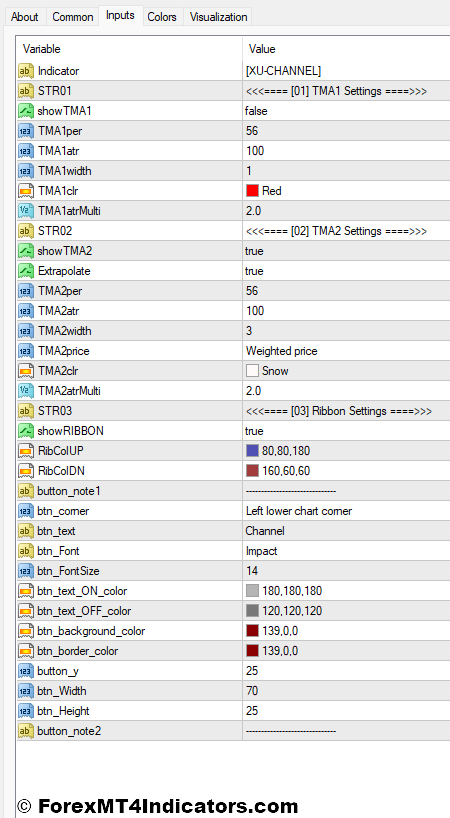Click the string icon beside Indicator
This screenshot has height=818, width=450.
pos(26,71)
